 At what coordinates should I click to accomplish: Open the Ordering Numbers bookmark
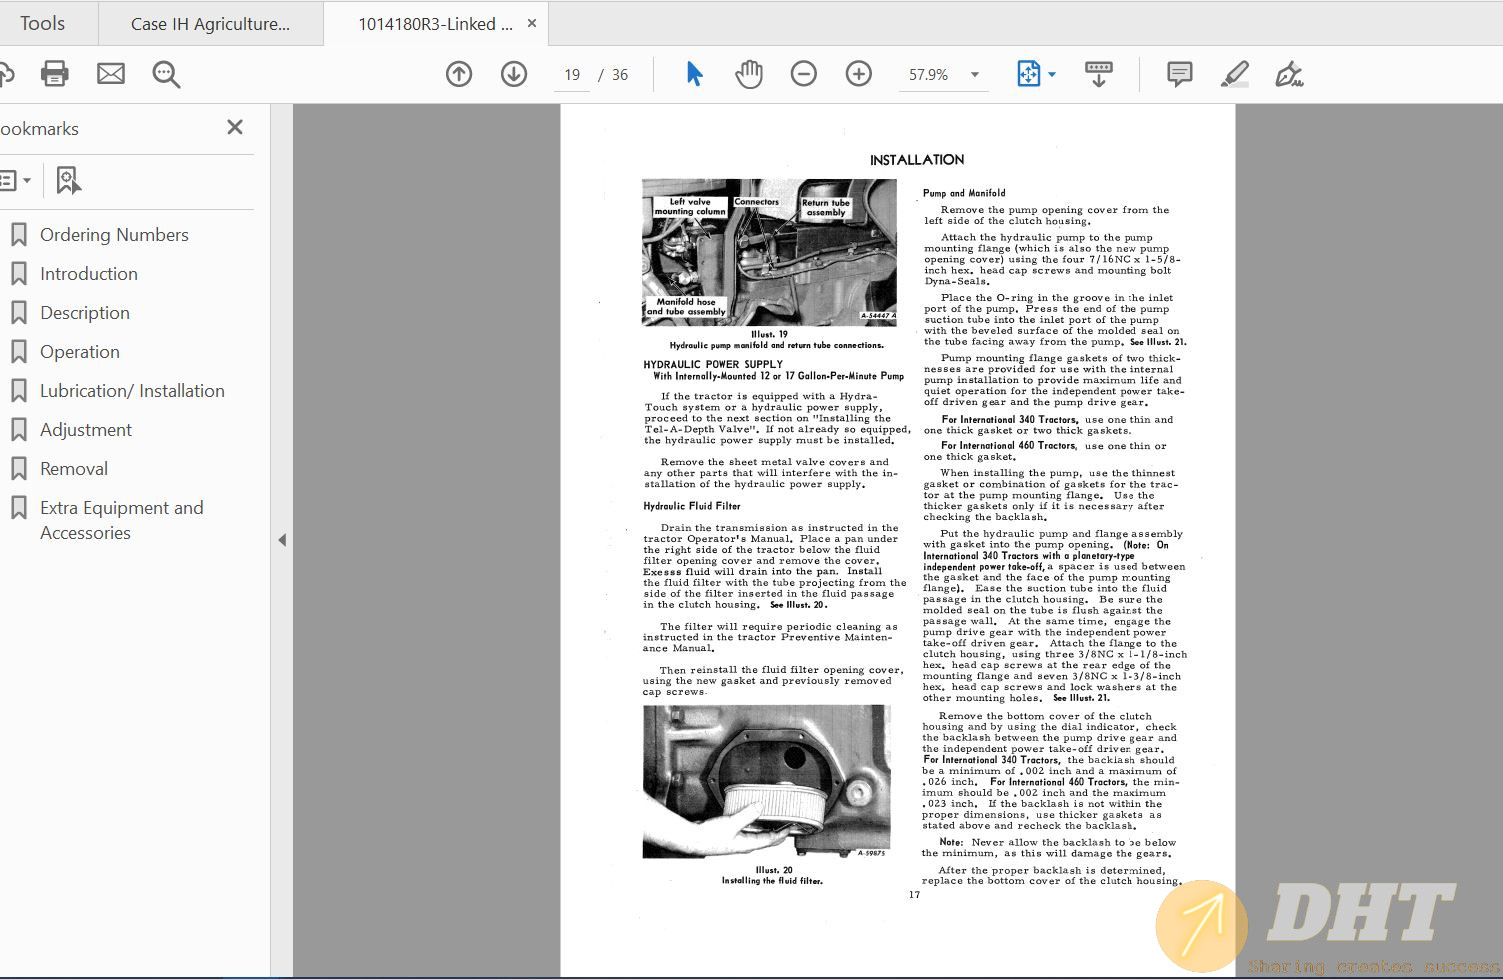[114, 235]
